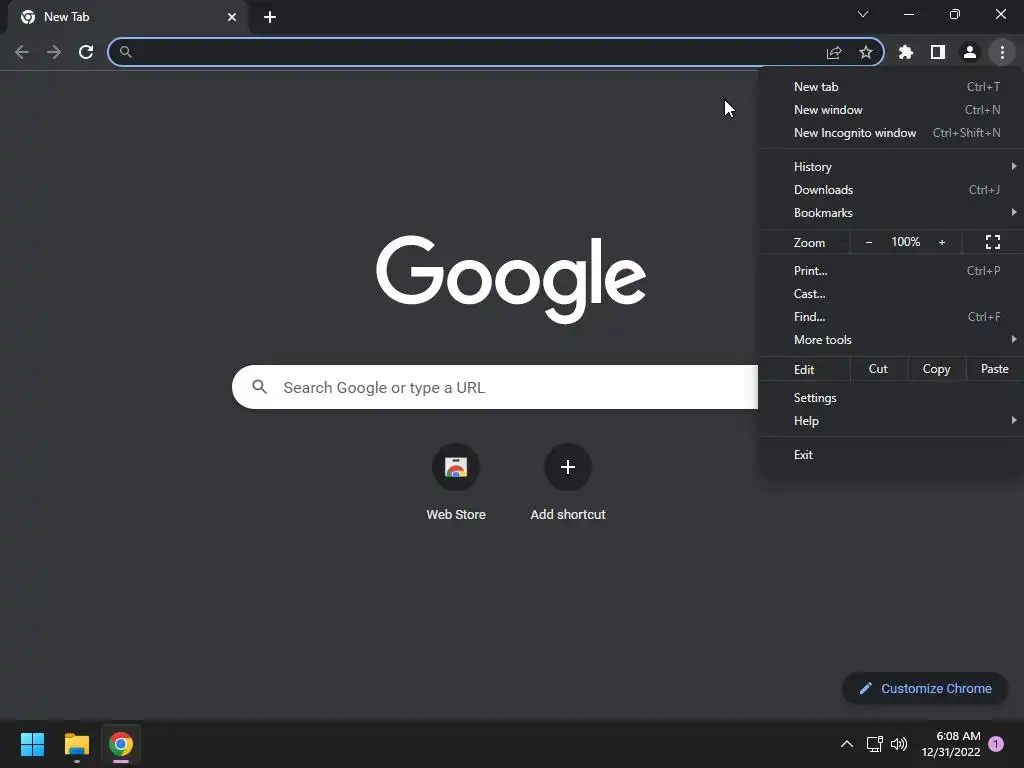Click the 100% zoom value
1024x768 pixels.
pyautogui.click(x=906, y=242)
